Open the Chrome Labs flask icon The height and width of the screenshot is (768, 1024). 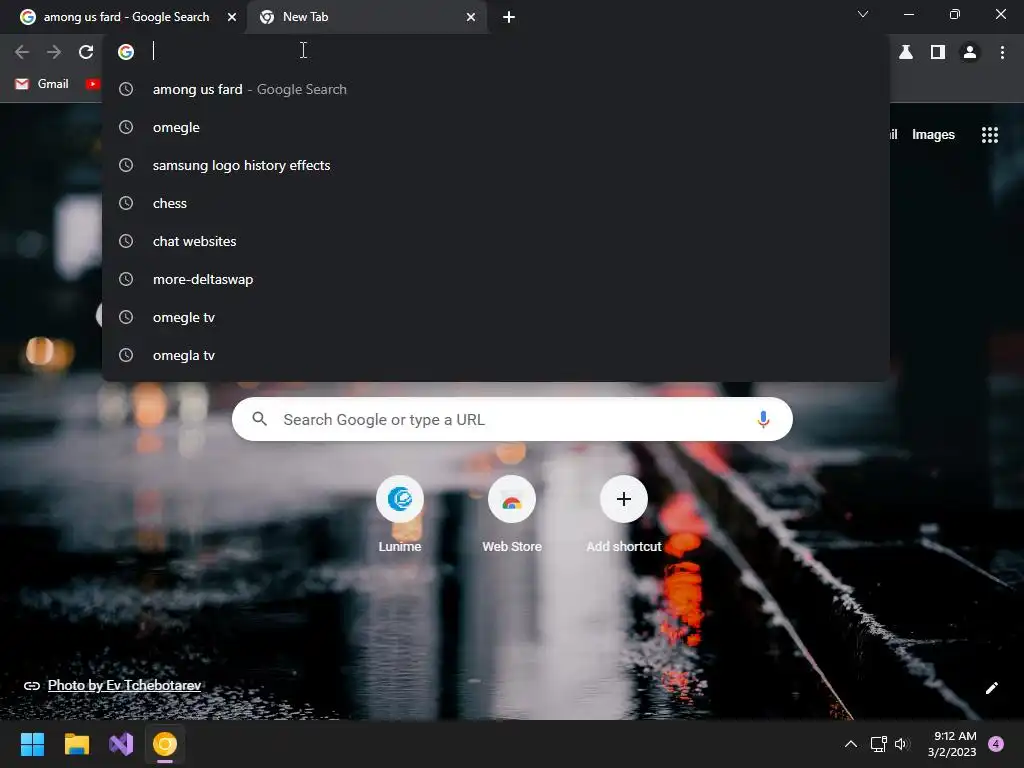click(906, 52)
